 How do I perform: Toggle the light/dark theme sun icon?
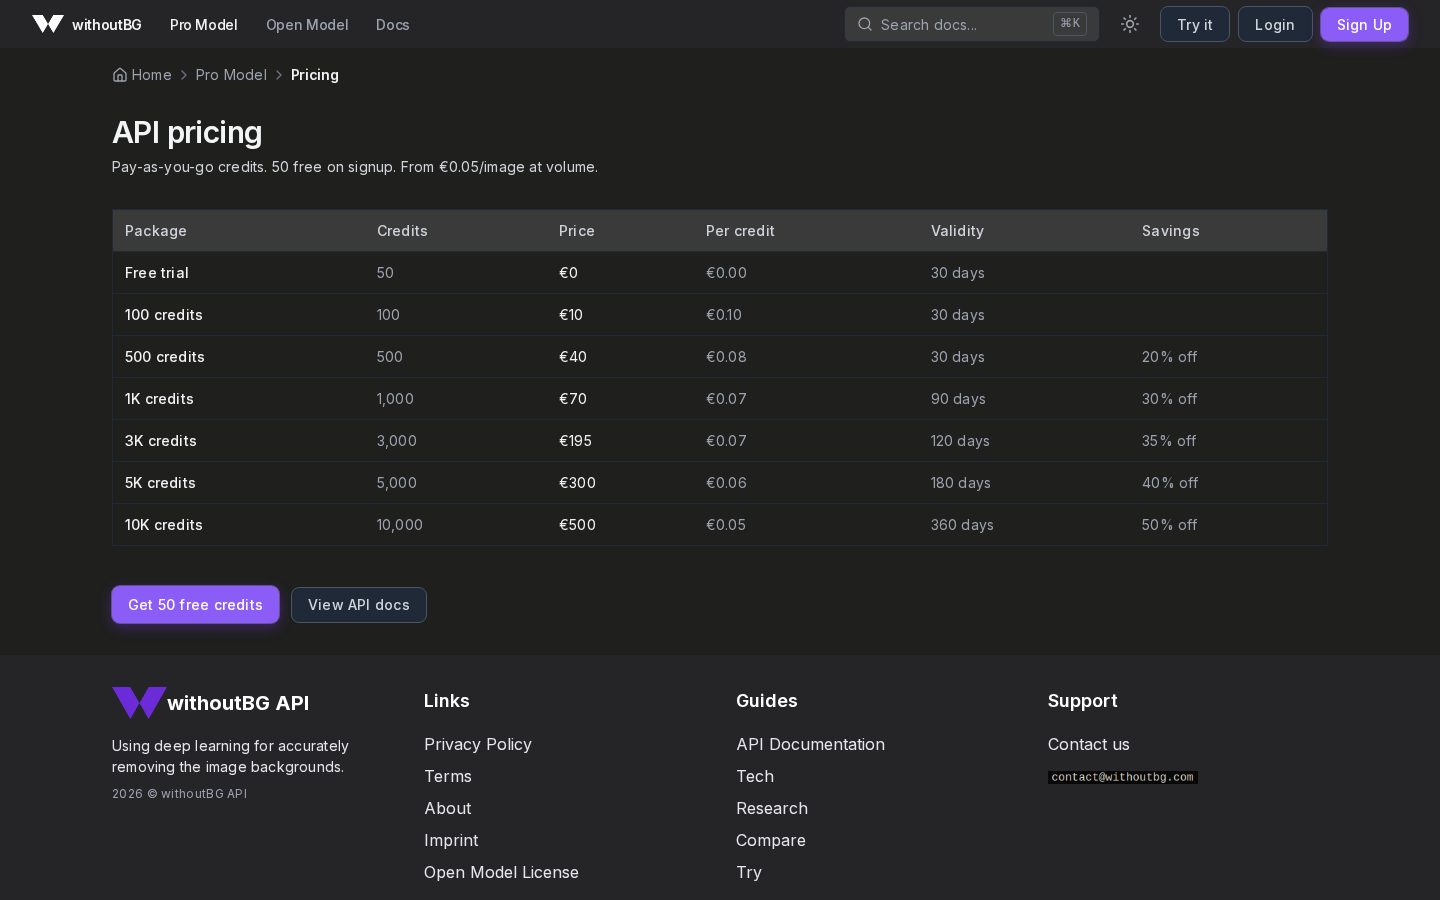coord(1130,24)
